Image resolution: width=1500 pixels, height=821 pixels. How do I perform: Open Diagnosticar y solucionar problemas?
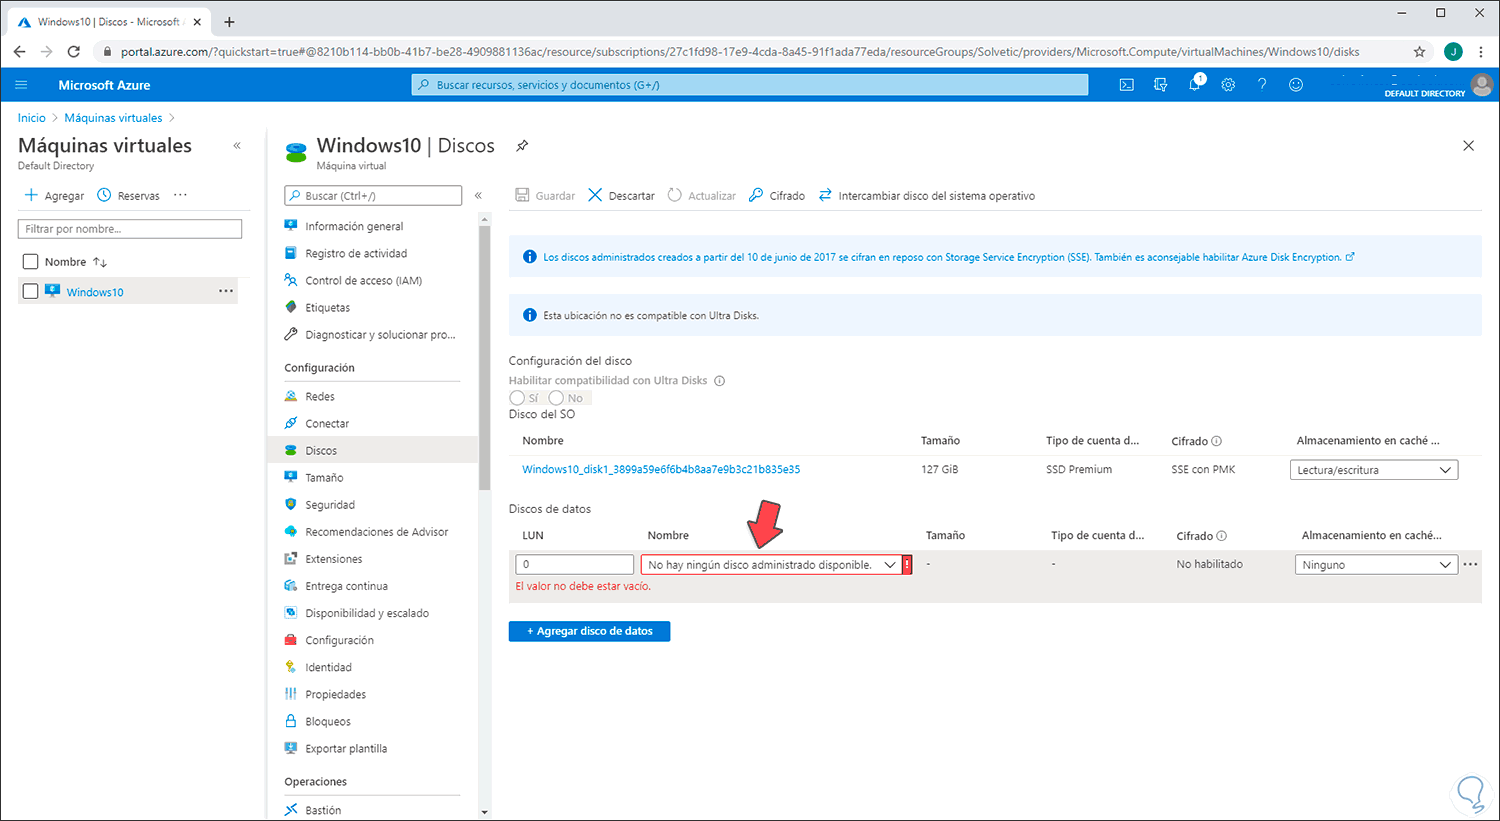(x=380, y=335)
